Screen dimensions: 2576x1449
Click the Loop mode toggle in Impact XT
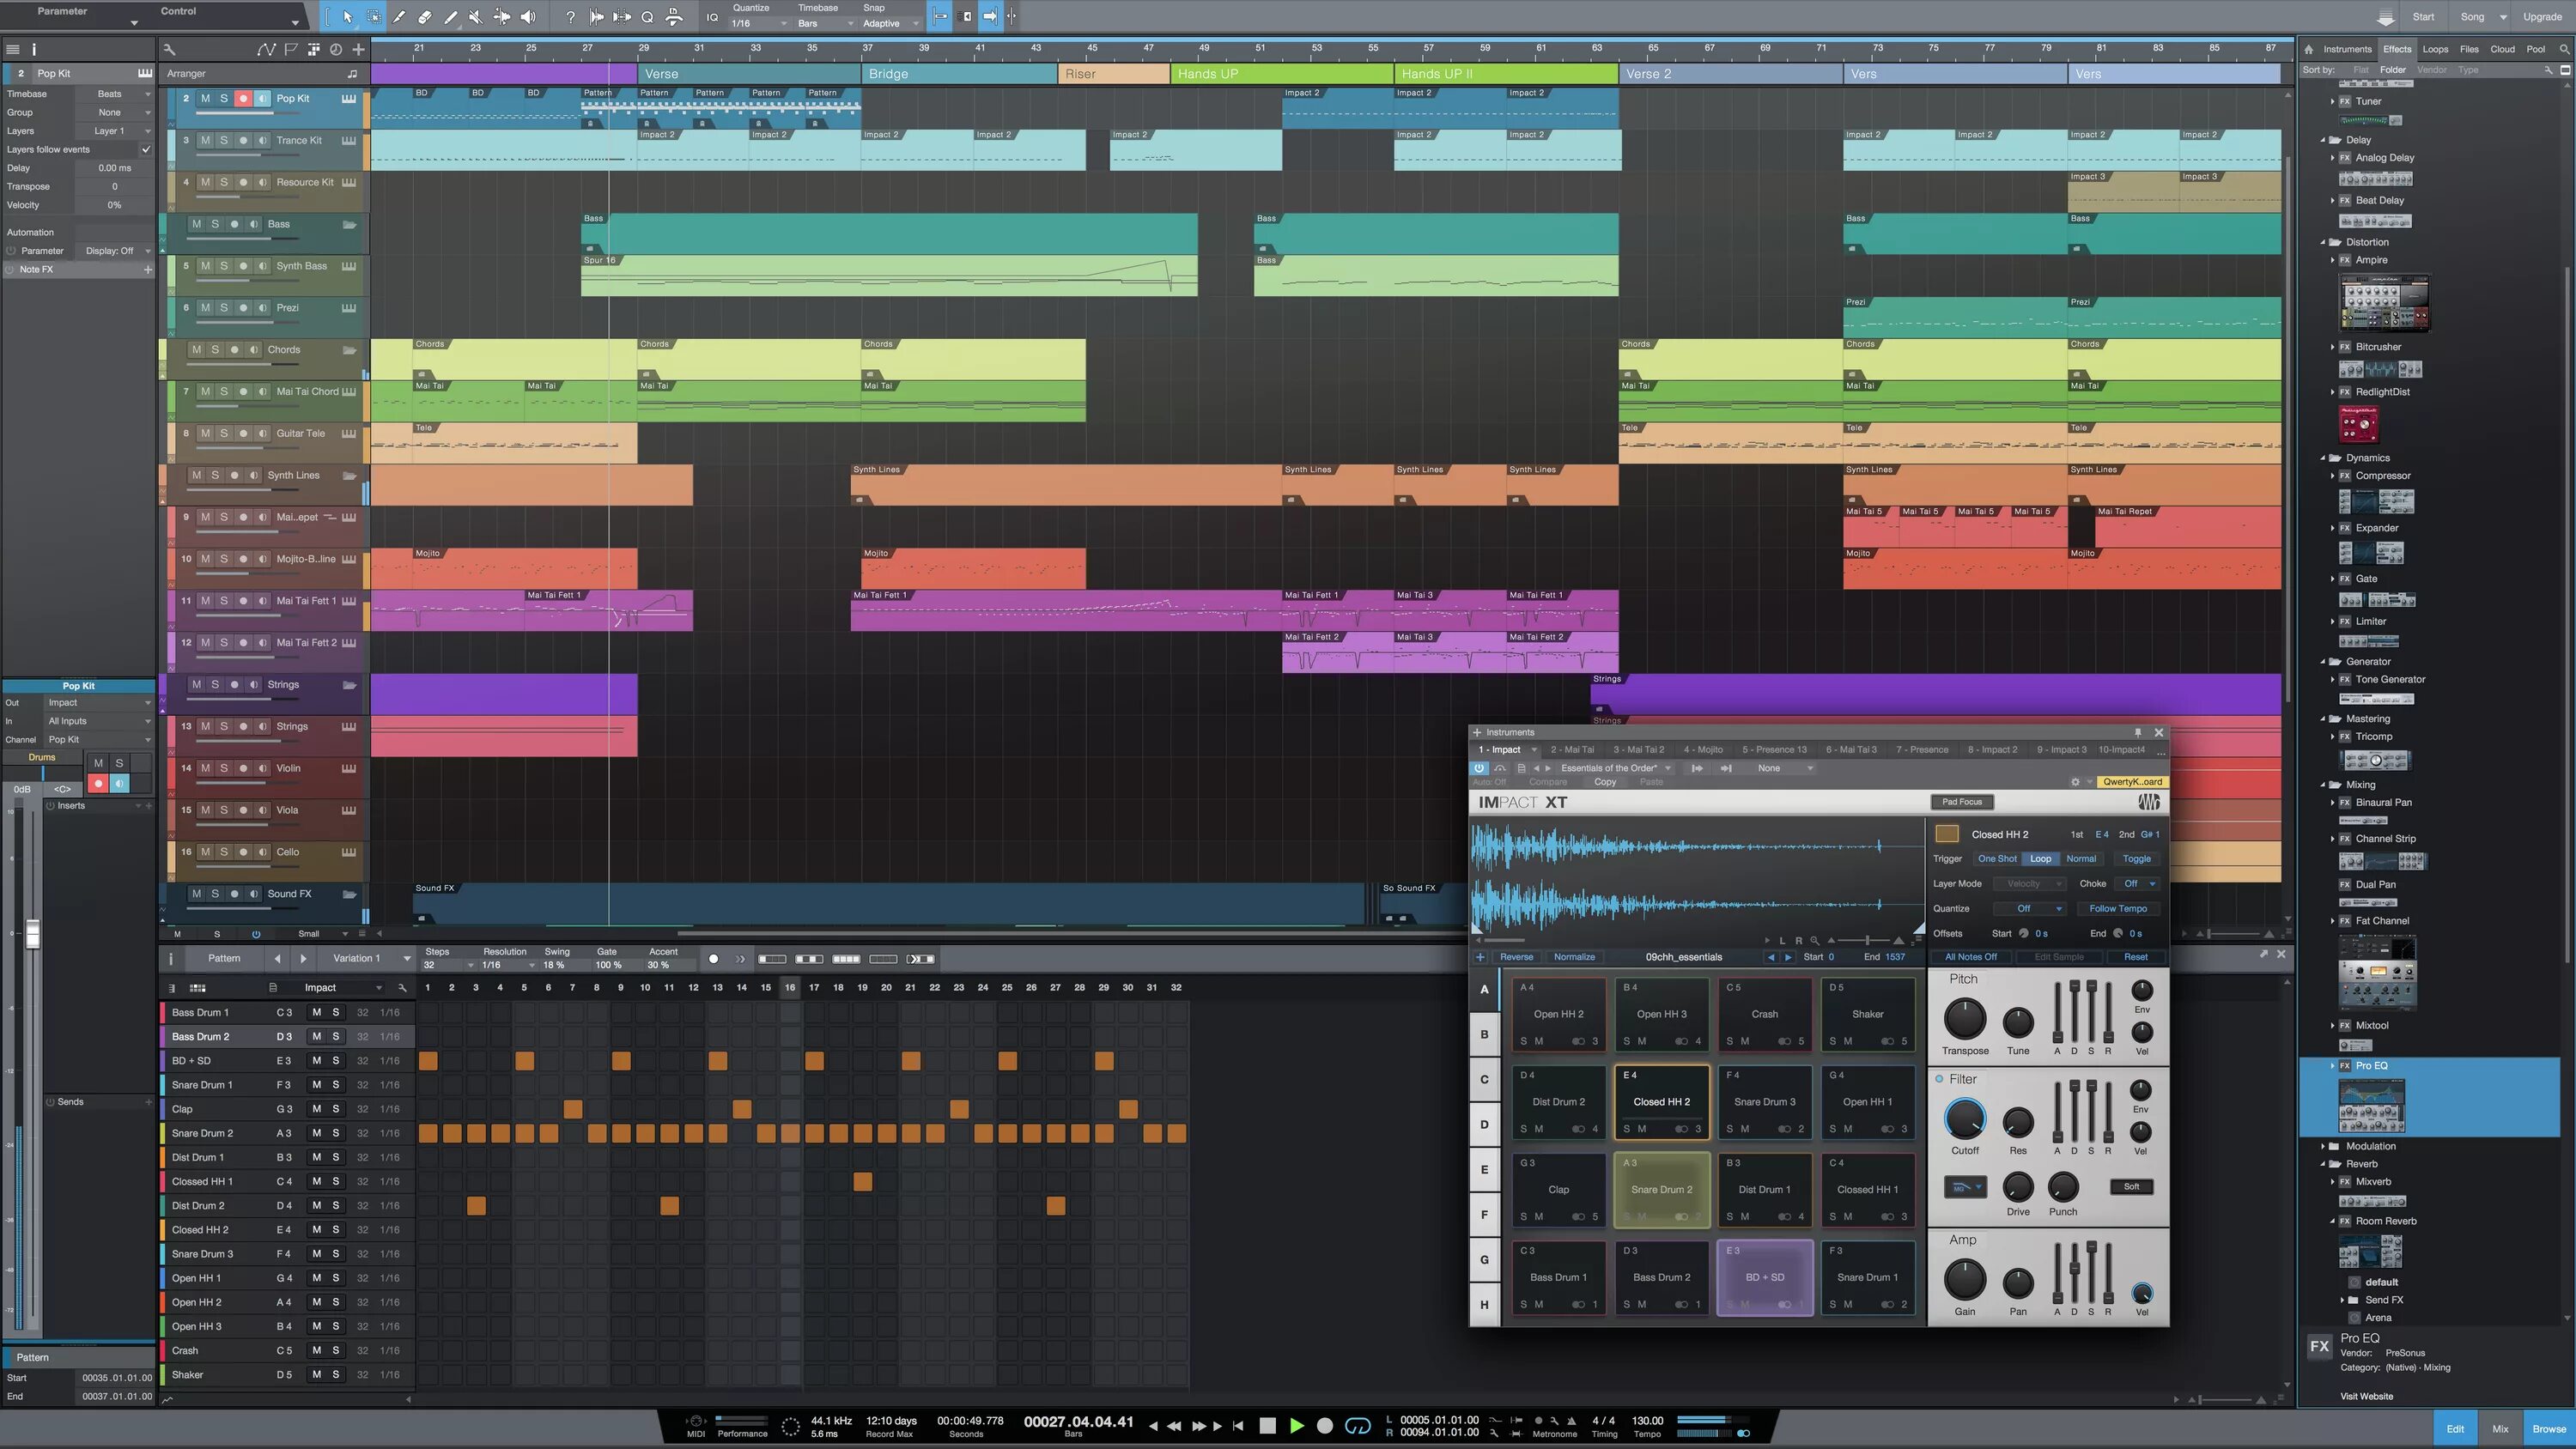point(2038,858)
